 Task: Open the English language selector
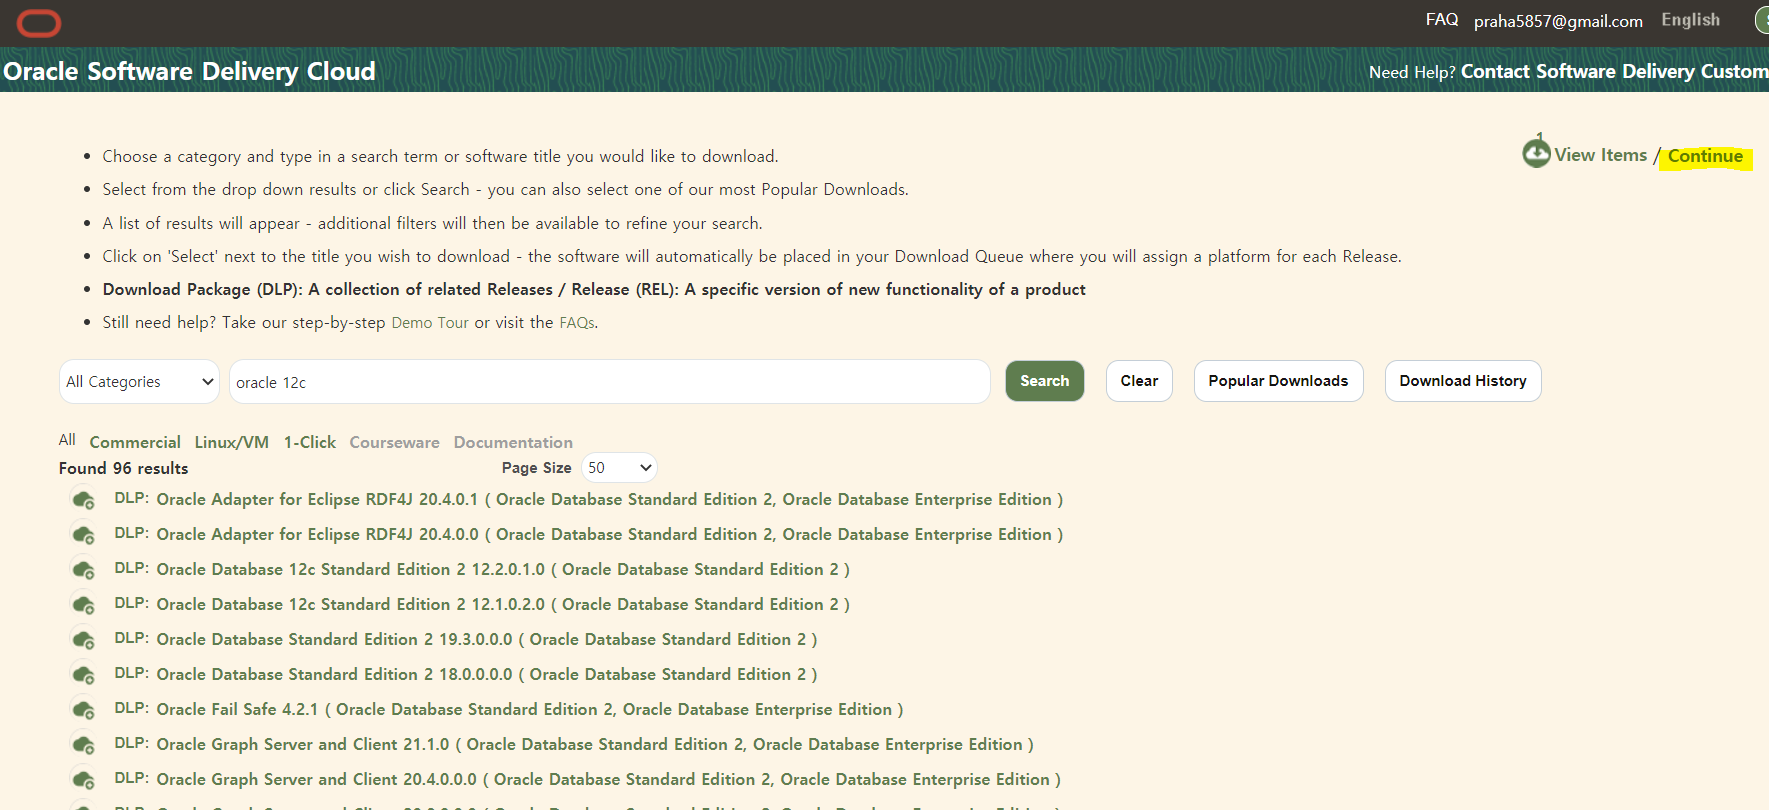coord(1690,20)
